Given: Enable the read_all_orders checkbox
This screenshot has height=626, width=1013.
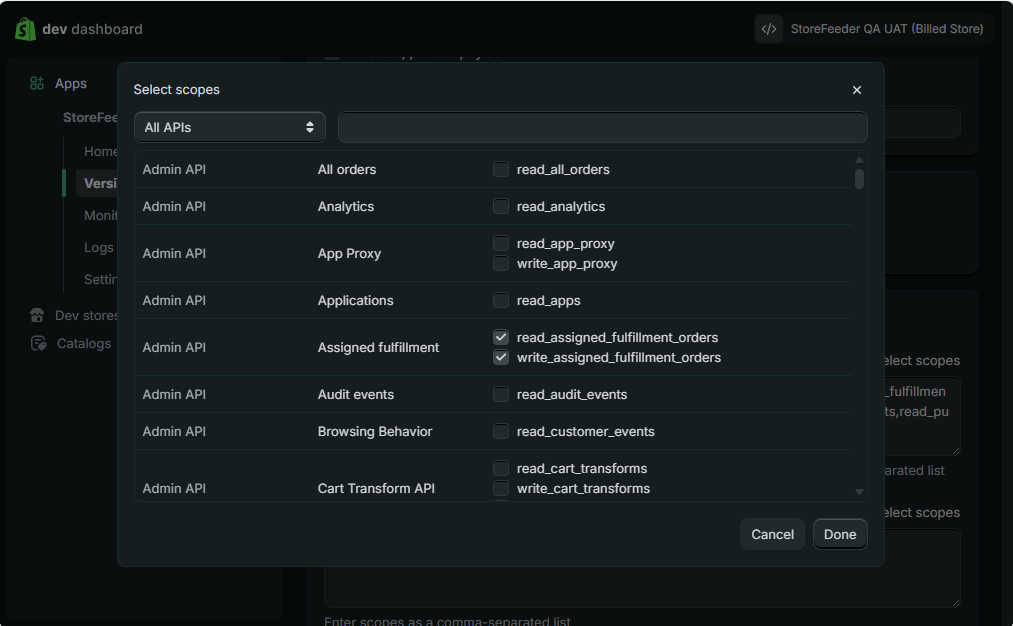Looking at the screenshot, I should click(501, 170).
